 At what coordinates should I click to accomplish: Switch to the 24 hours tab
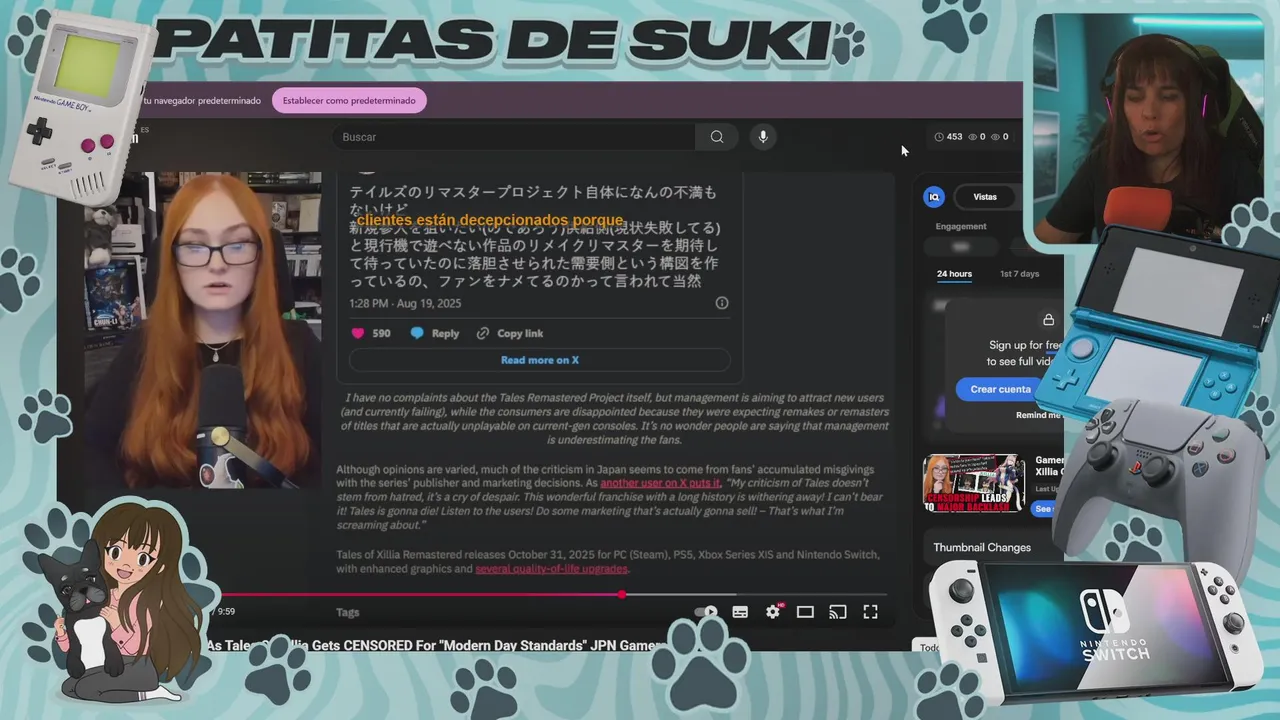click(x=954, y=274)
